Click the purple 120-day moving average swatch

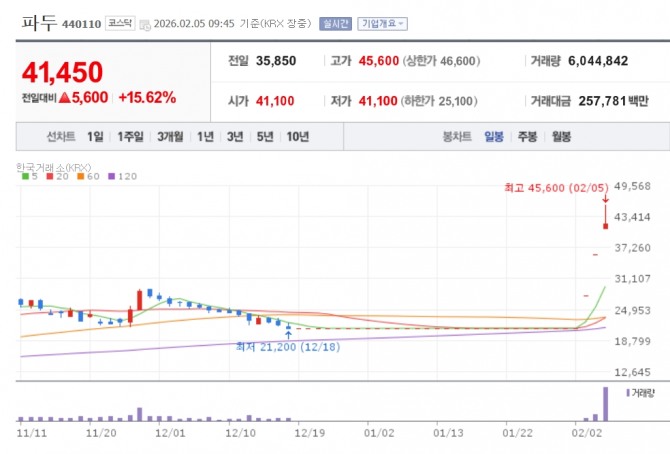coord(112,176)
